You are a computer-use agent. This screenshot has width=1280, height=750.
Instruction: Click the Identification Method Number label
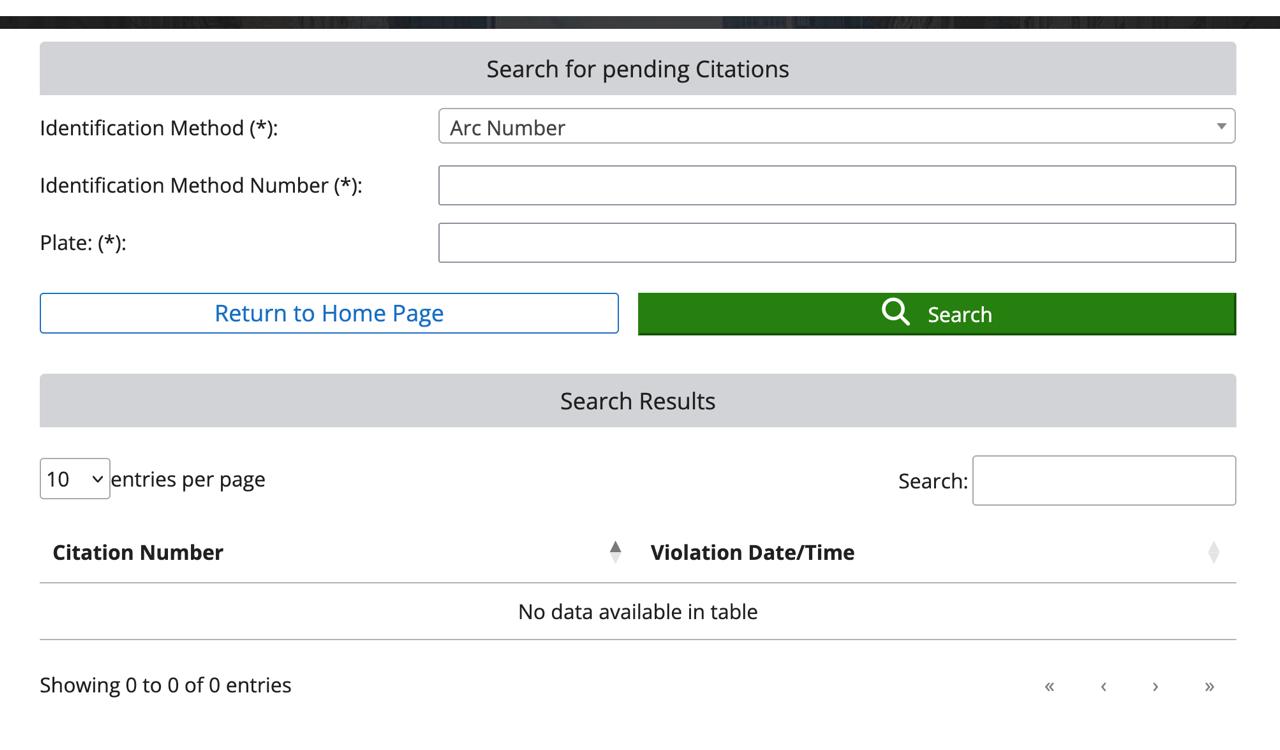tap(200, 186)
